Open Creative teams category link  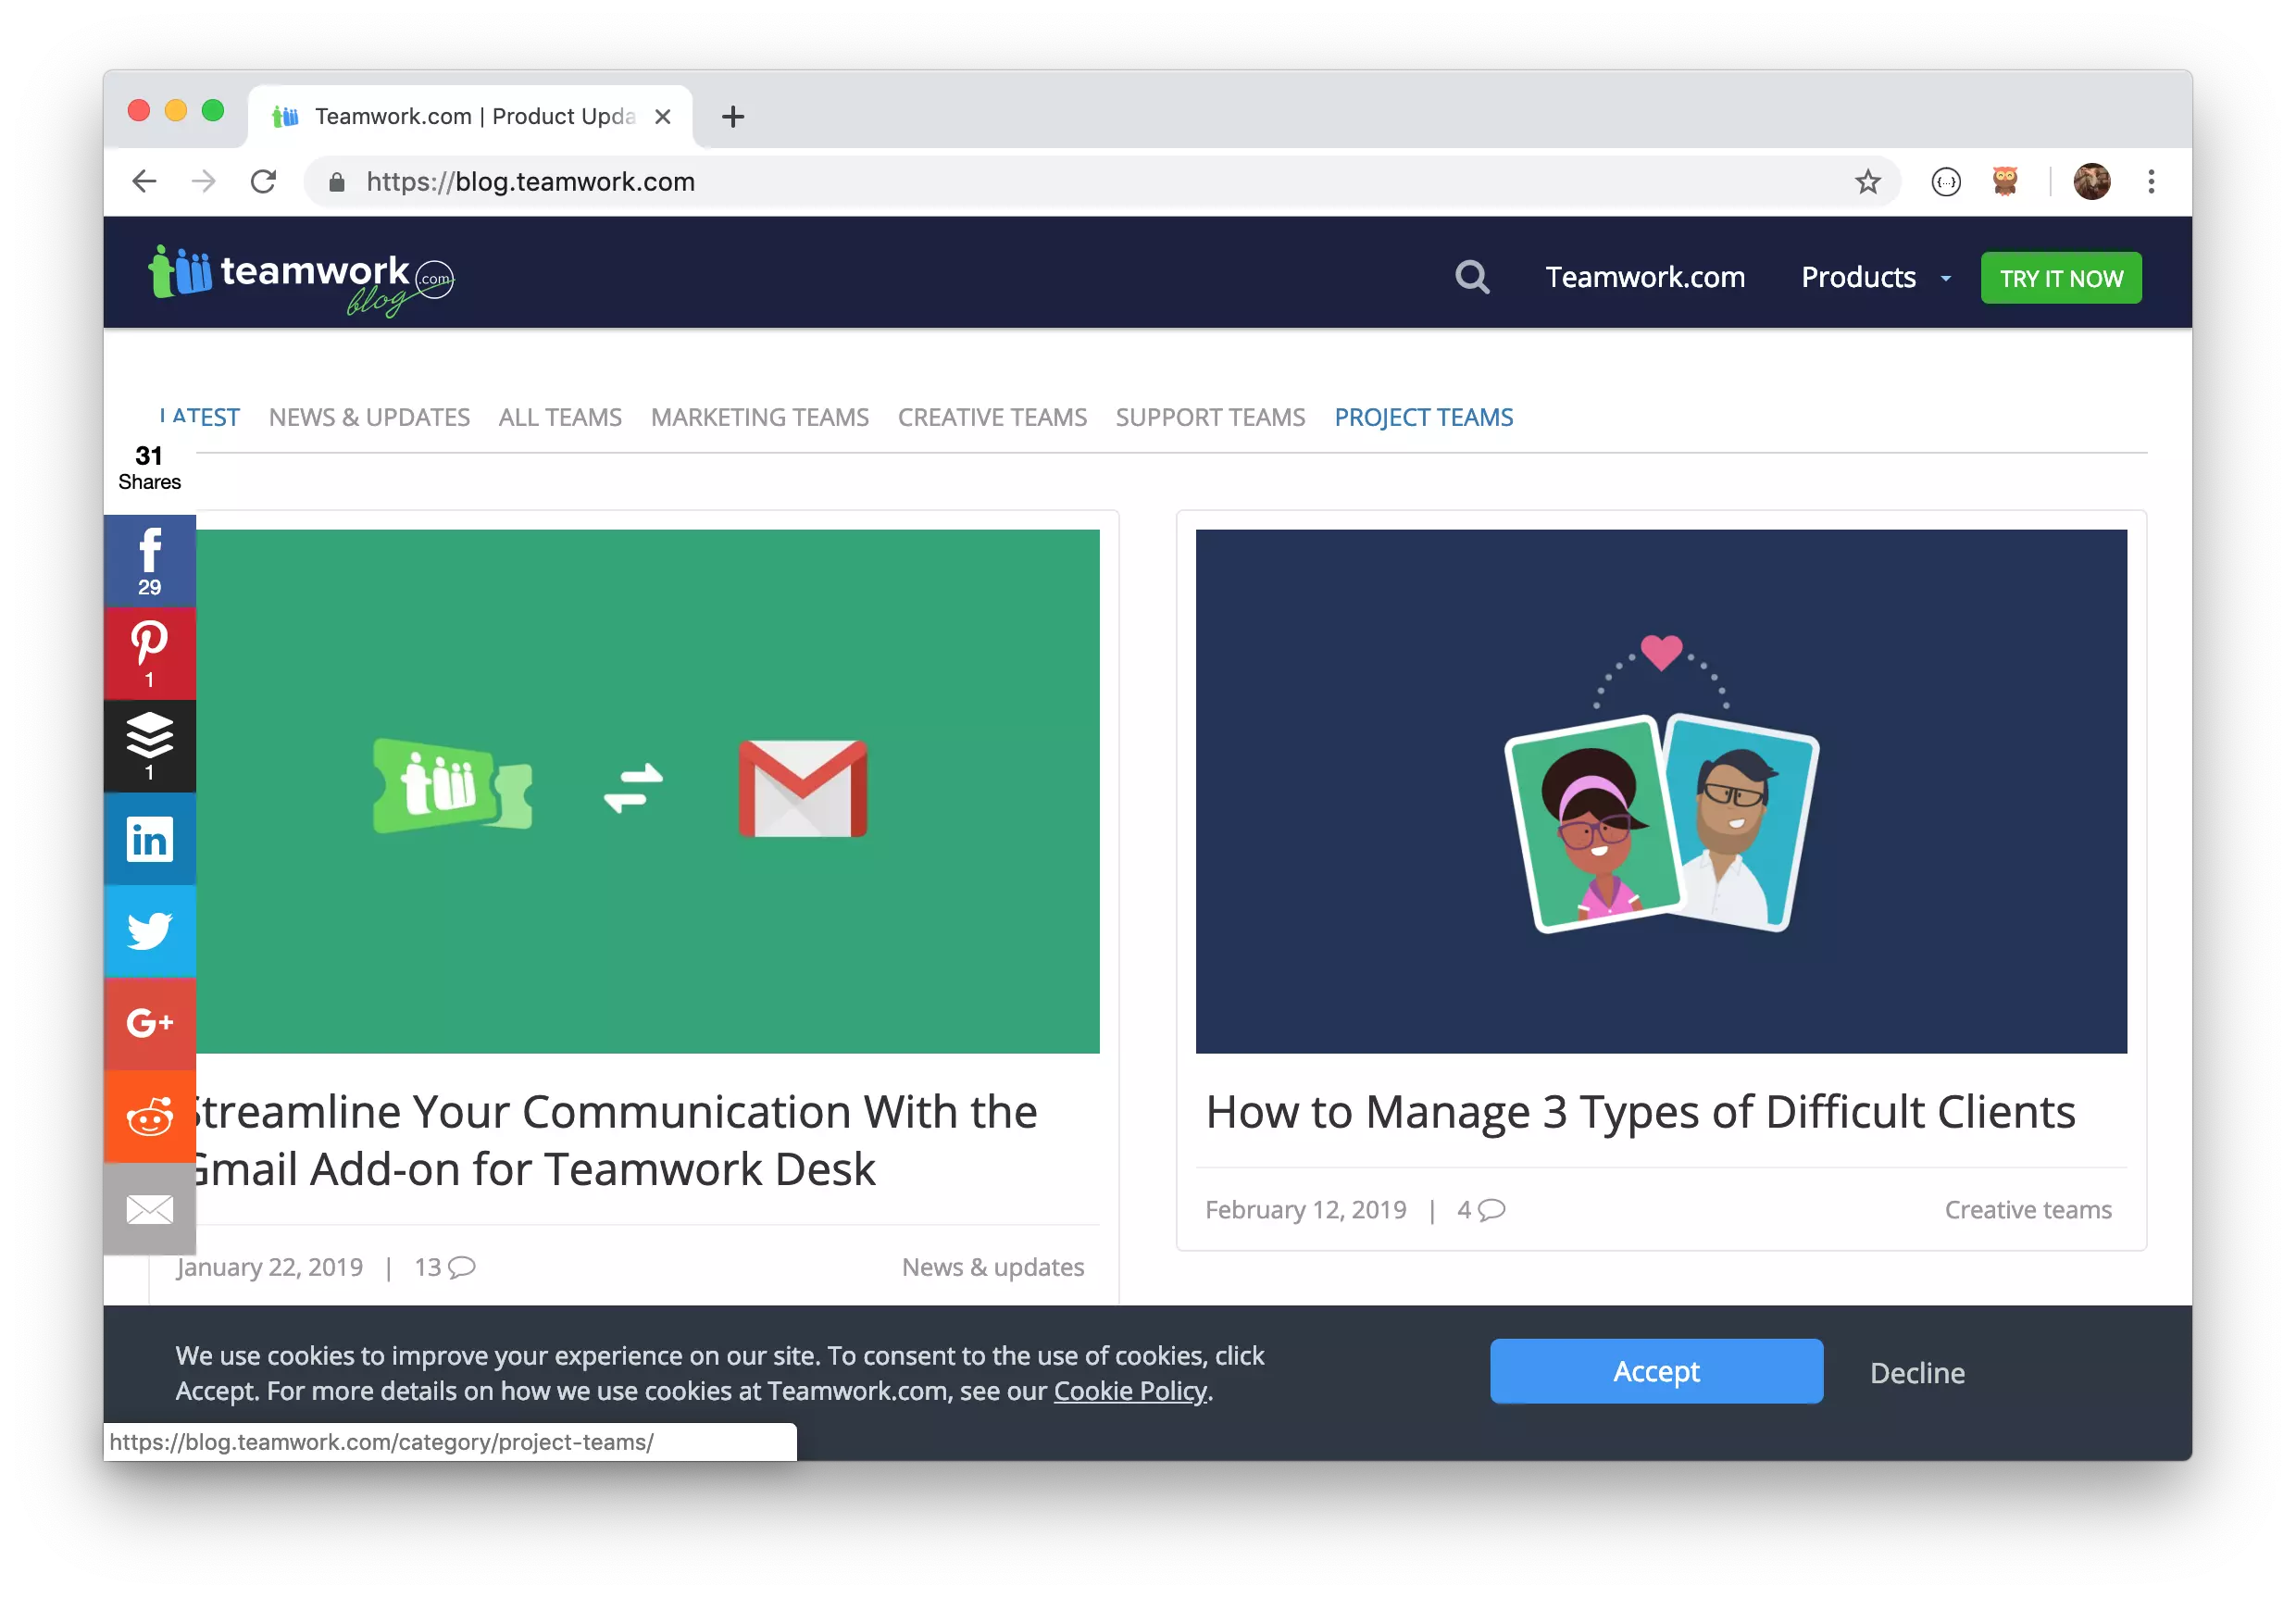click(x=2028, y=1210)
